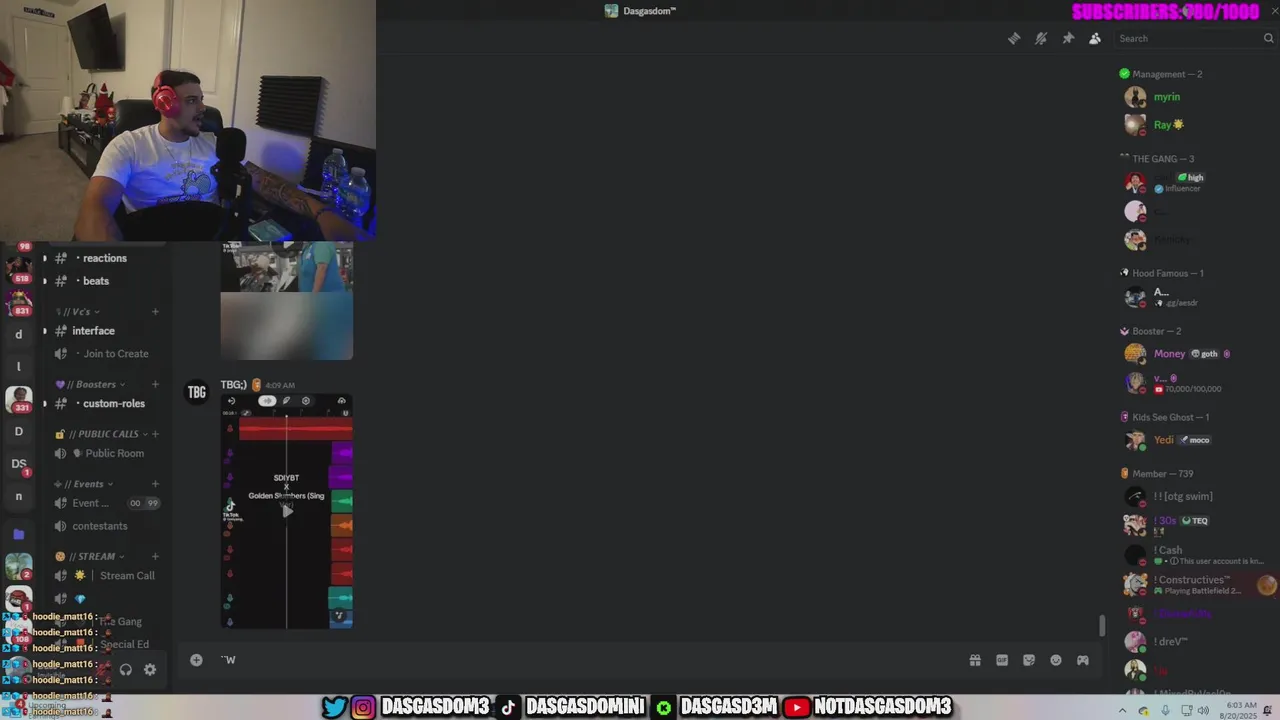The image size is (1280, 720).
Task: Open the GIF picker
Action: (x=1002, y=660)
